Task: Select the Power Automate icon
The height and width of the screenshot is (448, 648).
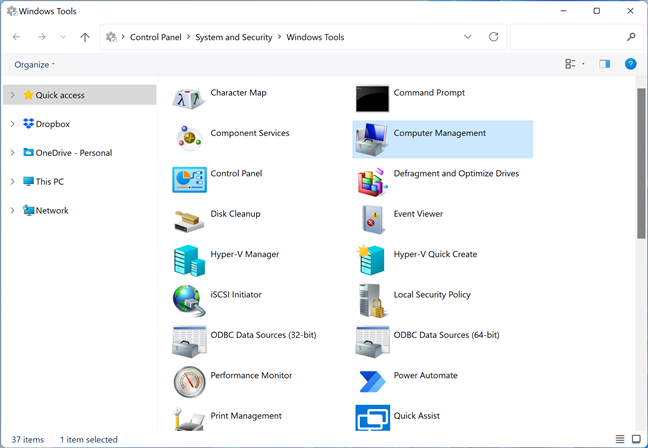Action: [x=372, y=381]
